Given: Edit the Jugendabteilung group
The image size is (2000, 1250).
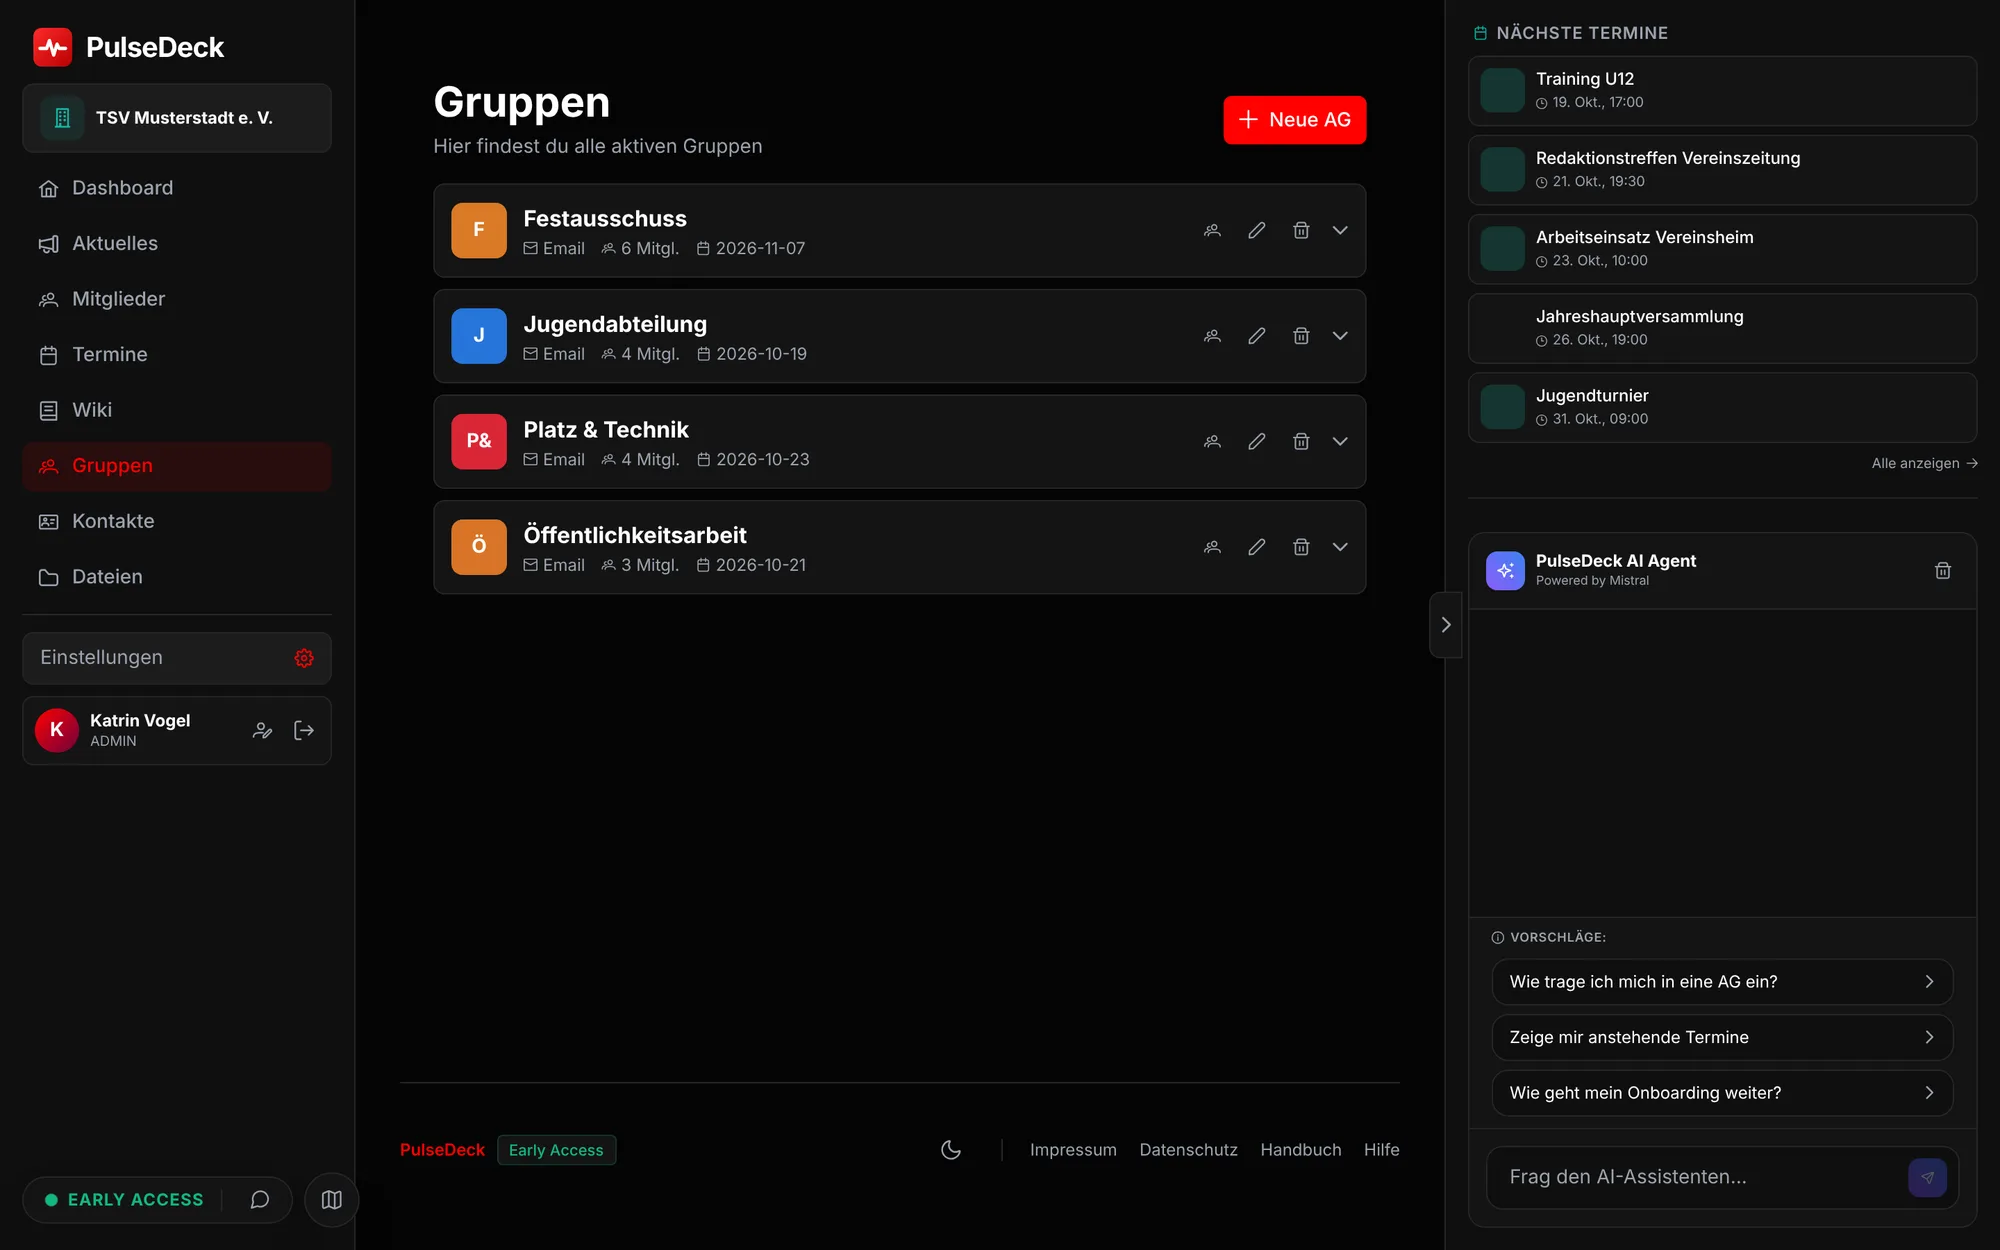Looking at the screenshot, I should point(1257,336).
